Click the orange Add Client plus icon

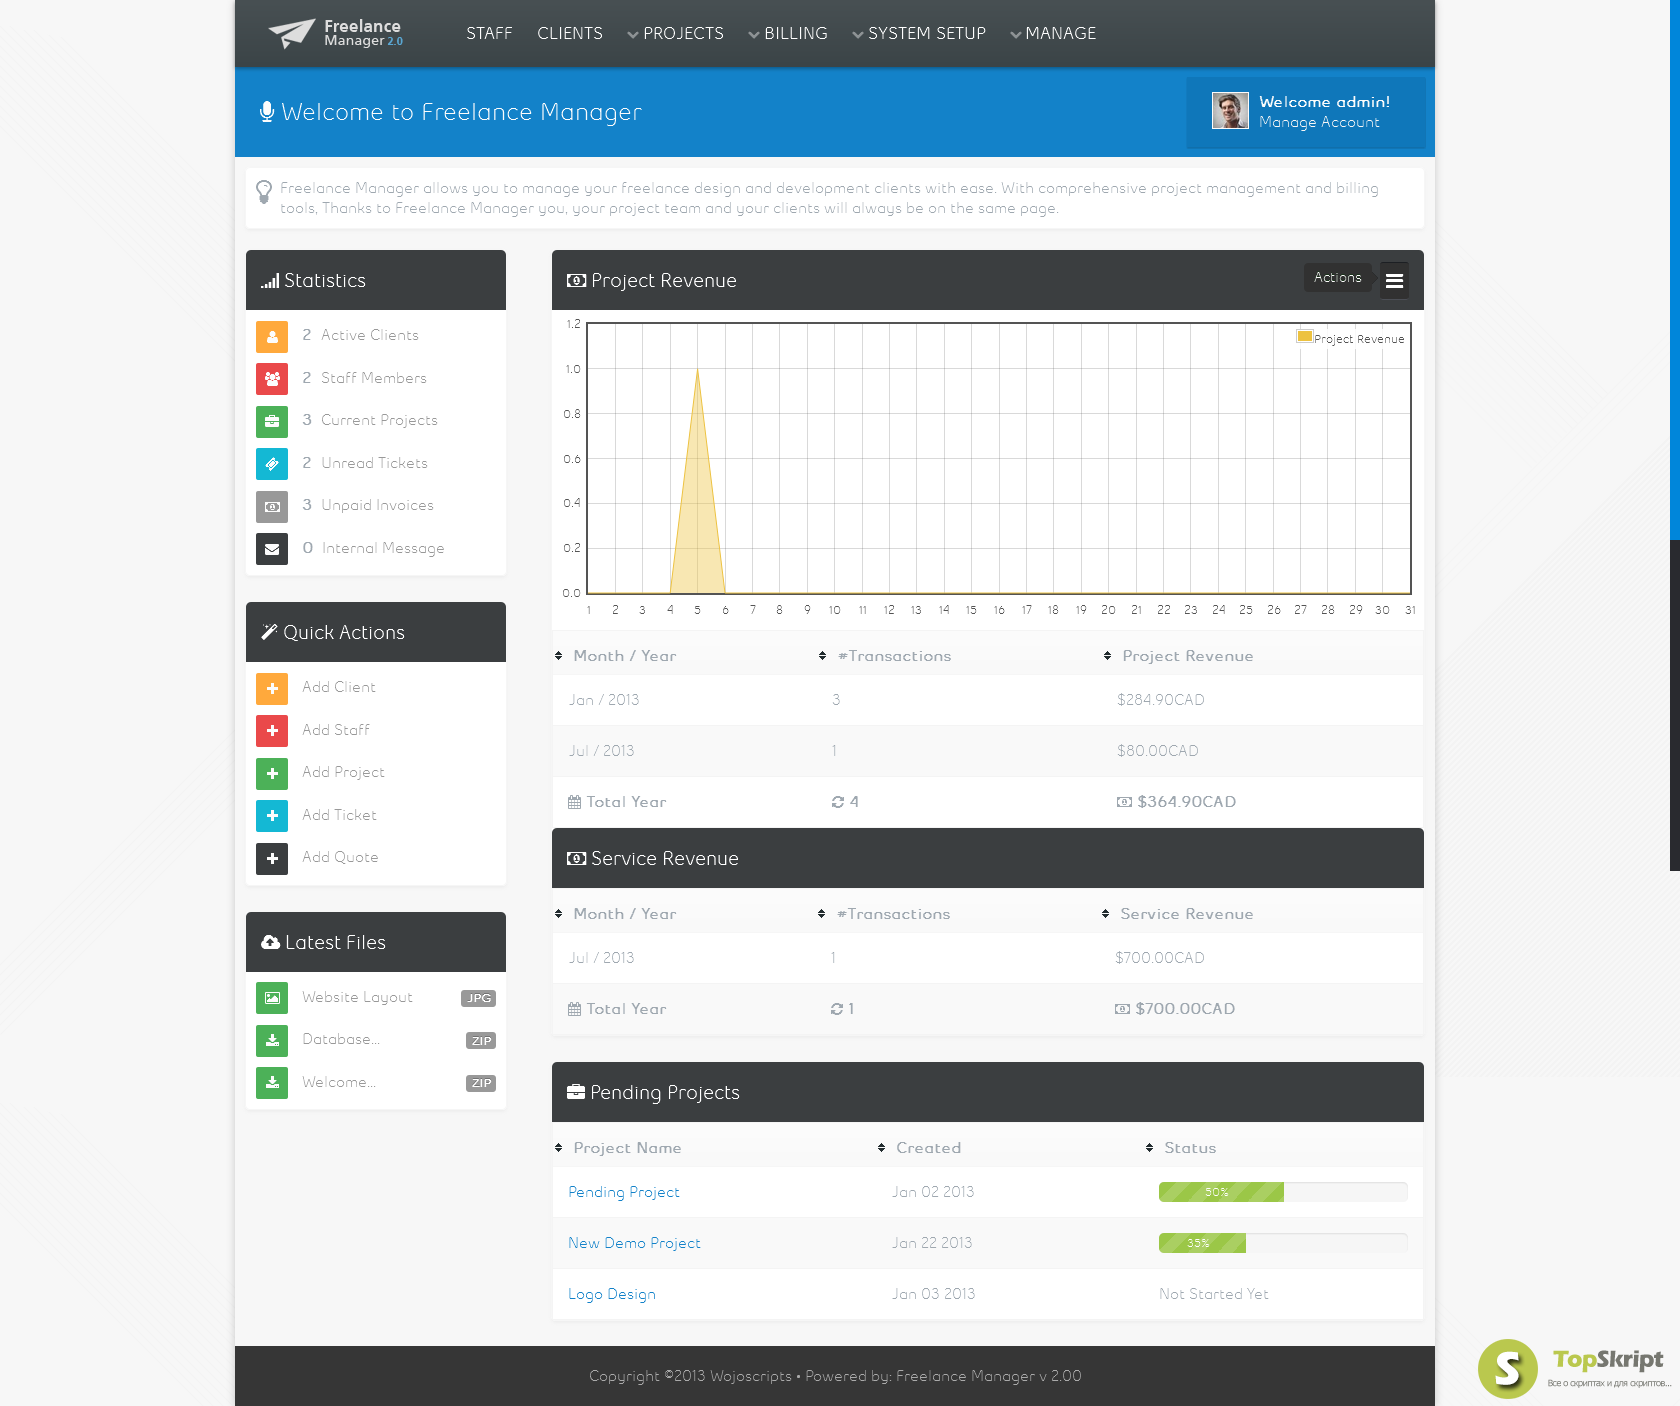click(x=272, y=689)
